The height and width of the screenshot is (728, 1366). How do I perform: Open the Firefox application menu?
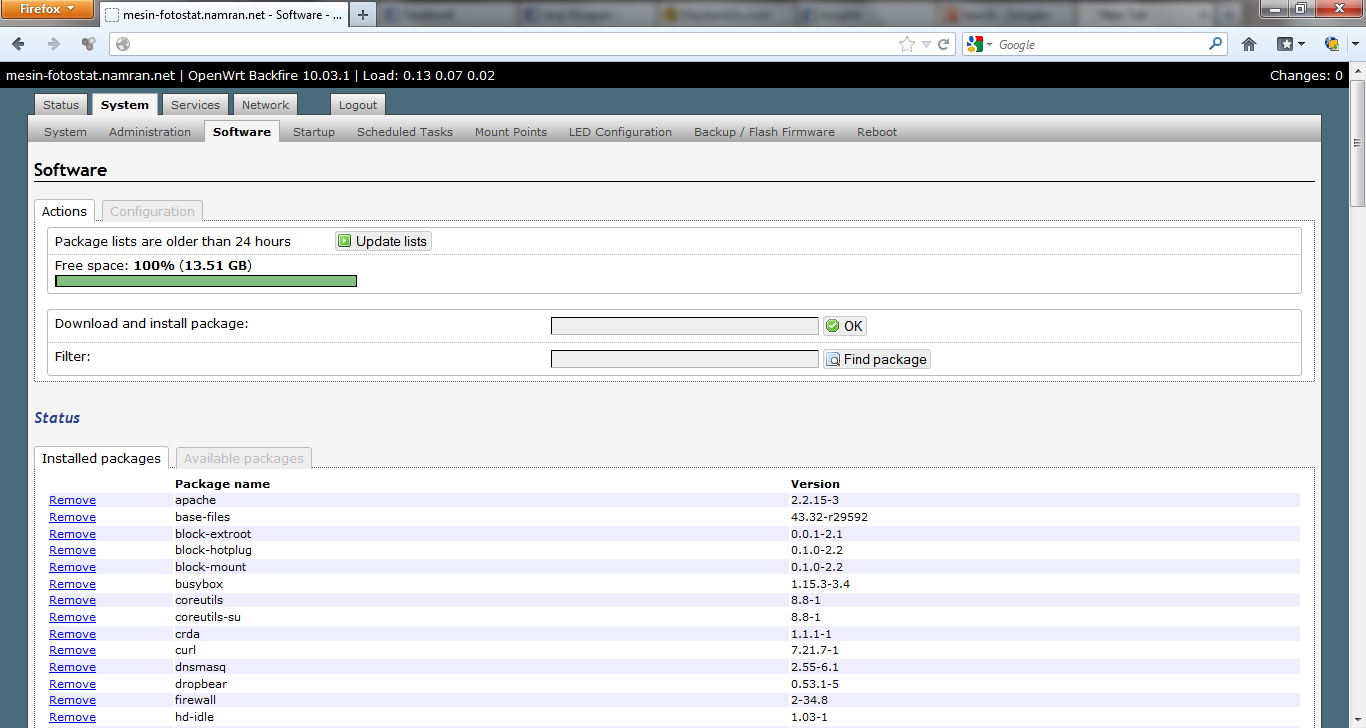pos(48,9)
